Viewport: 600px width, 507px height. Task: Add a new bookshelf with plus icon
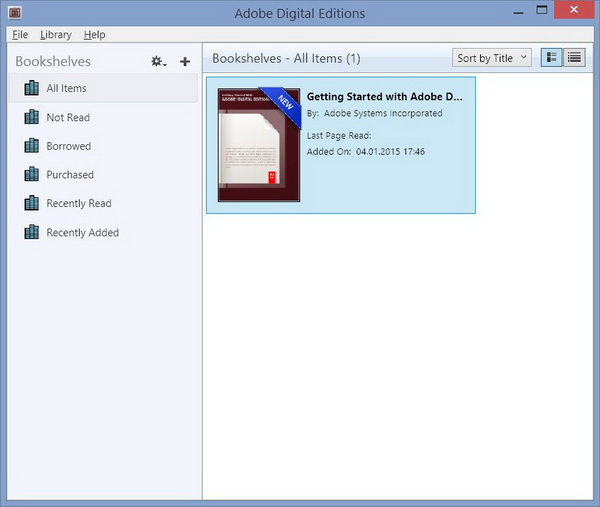pos(185,61)
